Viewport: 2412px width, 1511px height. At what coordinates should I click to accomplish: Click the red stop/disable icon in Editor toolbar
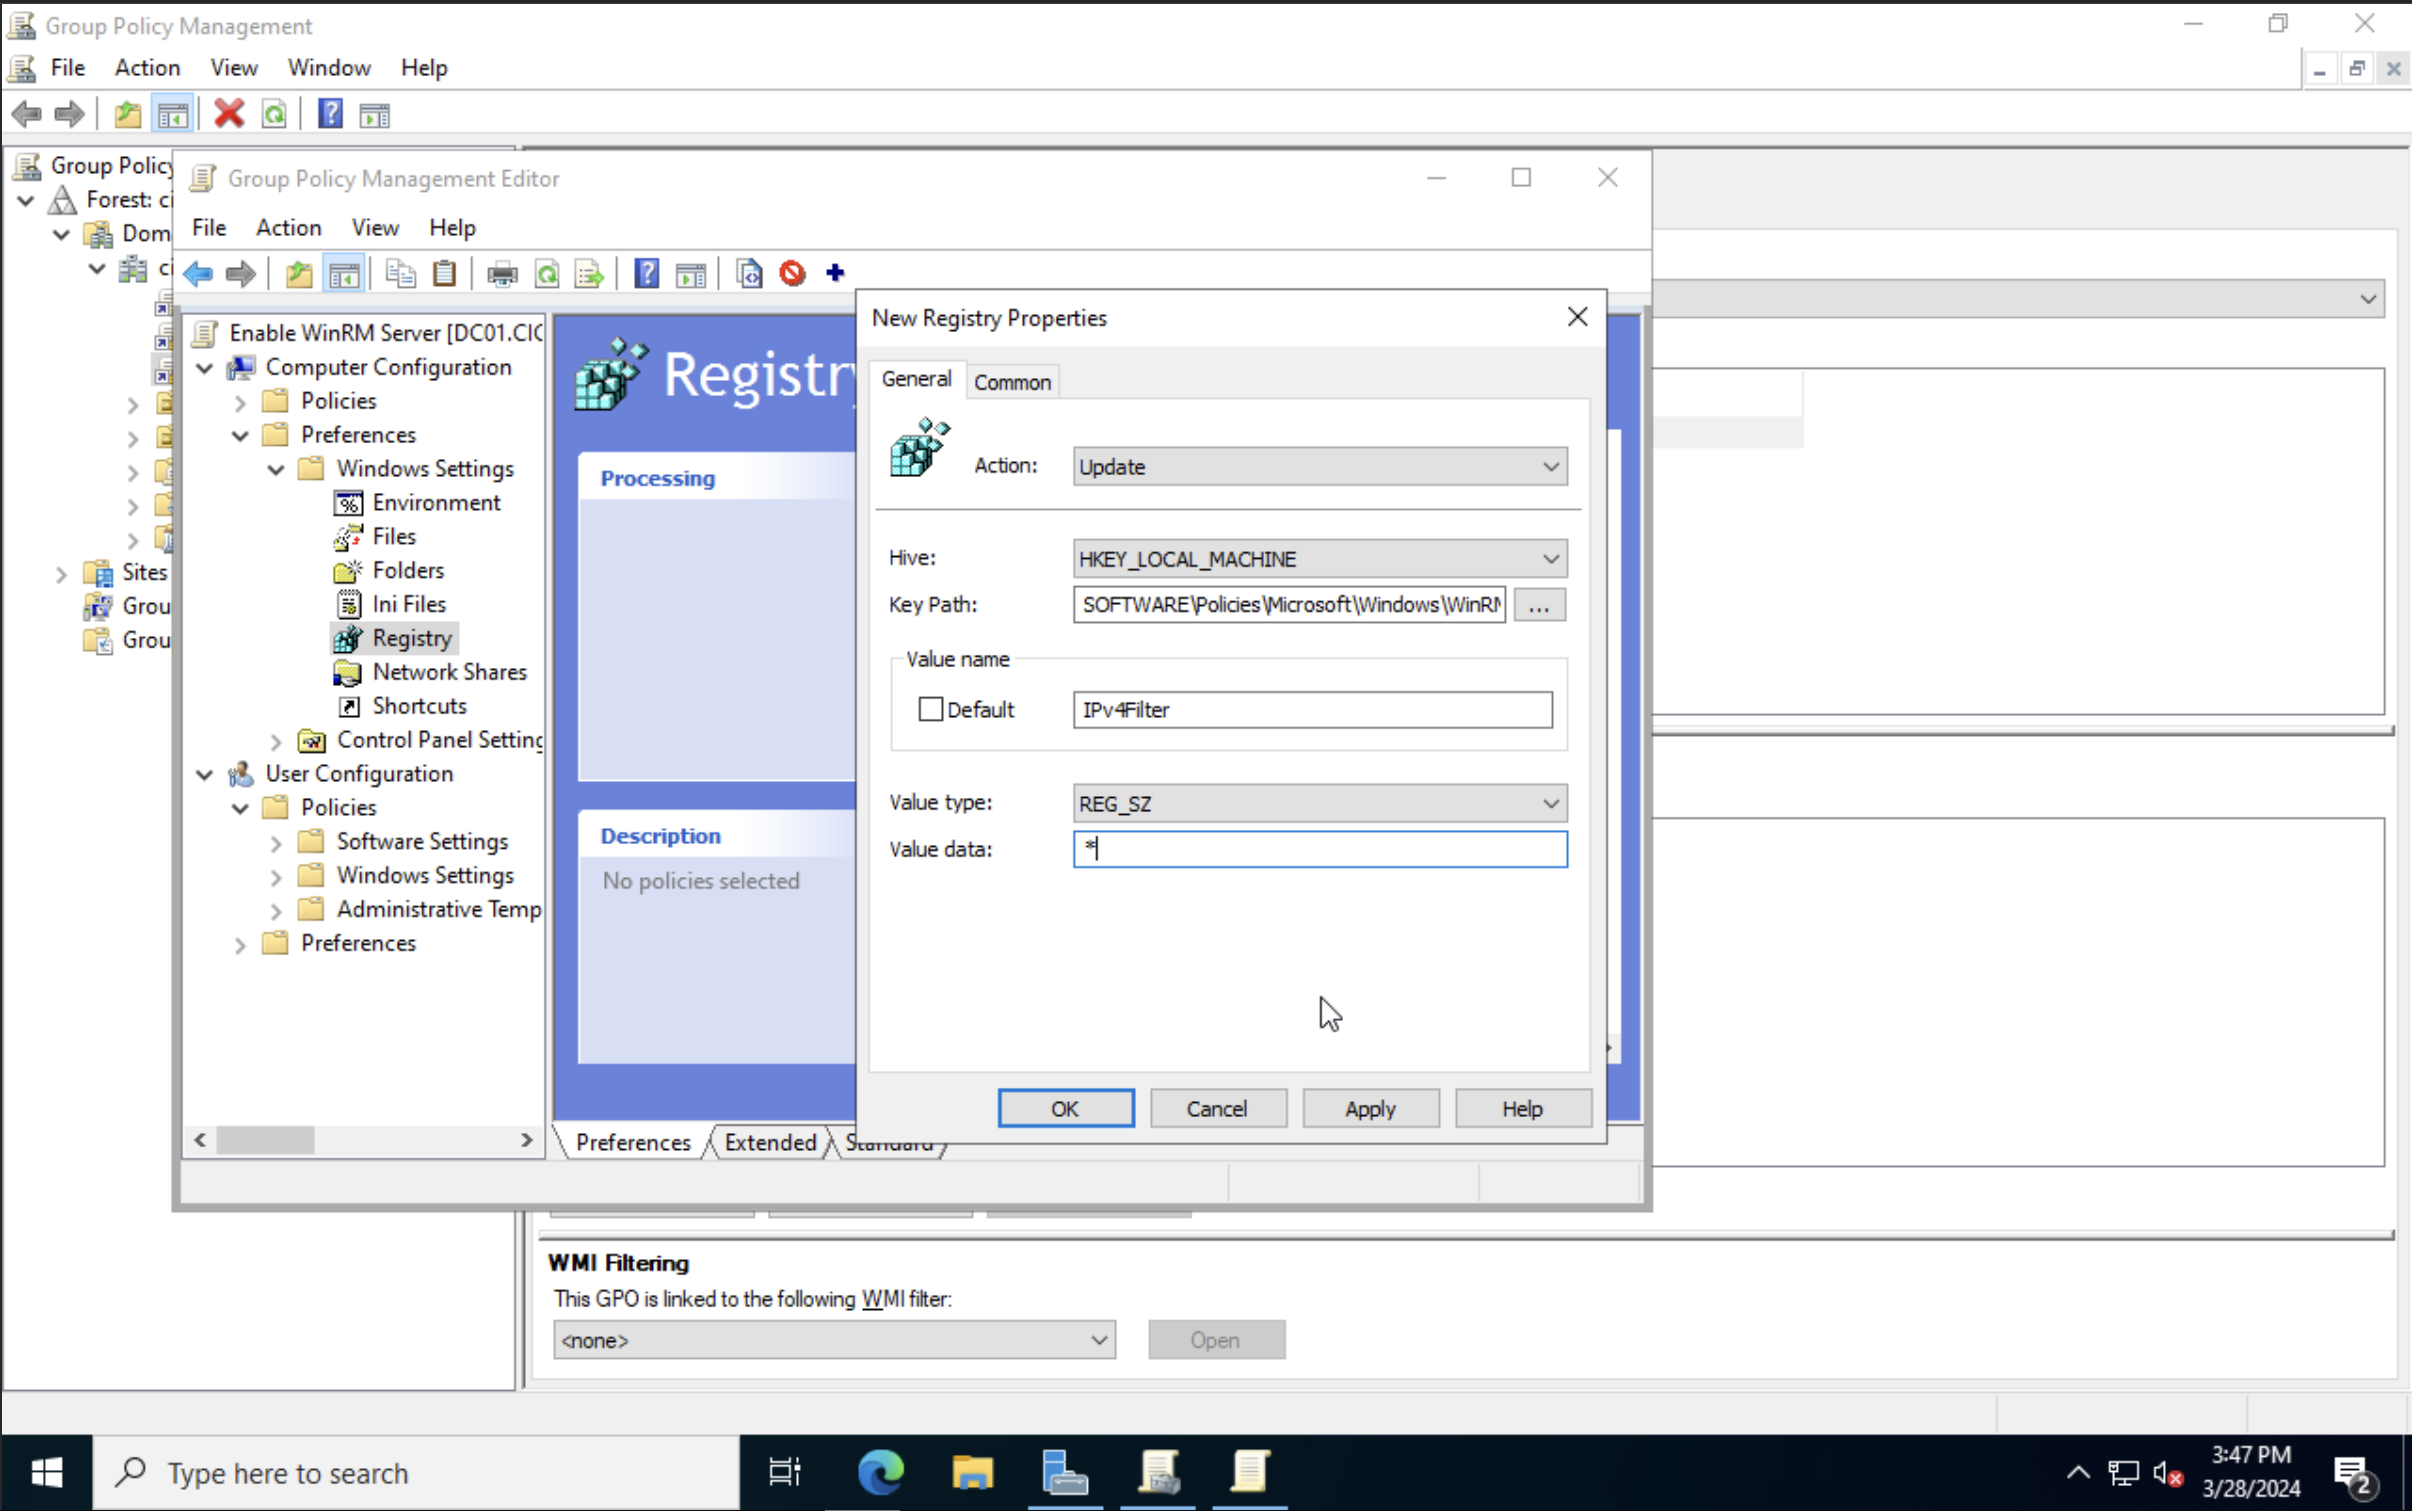click(792, 273)
